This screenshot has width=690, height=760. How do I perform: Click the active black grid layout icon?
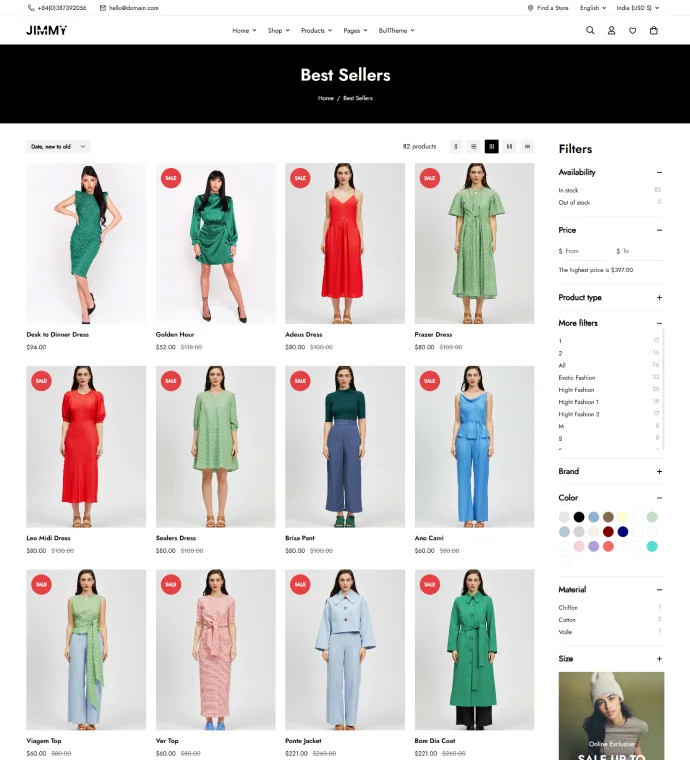point(491,146)
